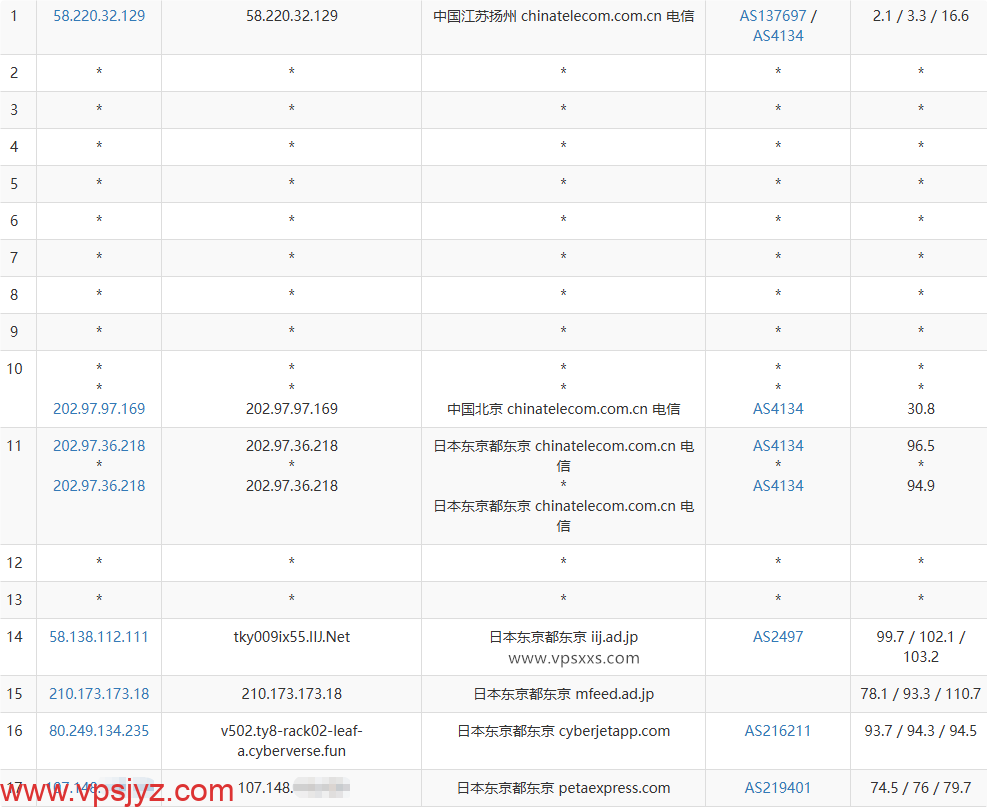Open first 202.97.36.218 link in hop 11
987x807 pixels.
tap(99, 446)
